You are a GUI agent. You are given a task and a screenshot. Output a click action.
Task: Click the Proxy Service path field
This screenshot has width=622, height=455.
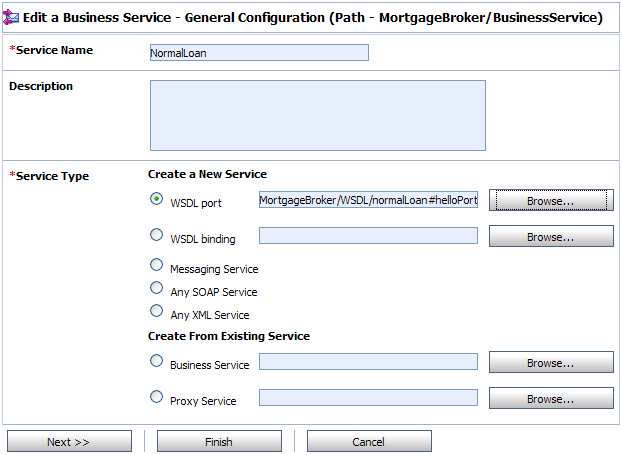(369, 397)
